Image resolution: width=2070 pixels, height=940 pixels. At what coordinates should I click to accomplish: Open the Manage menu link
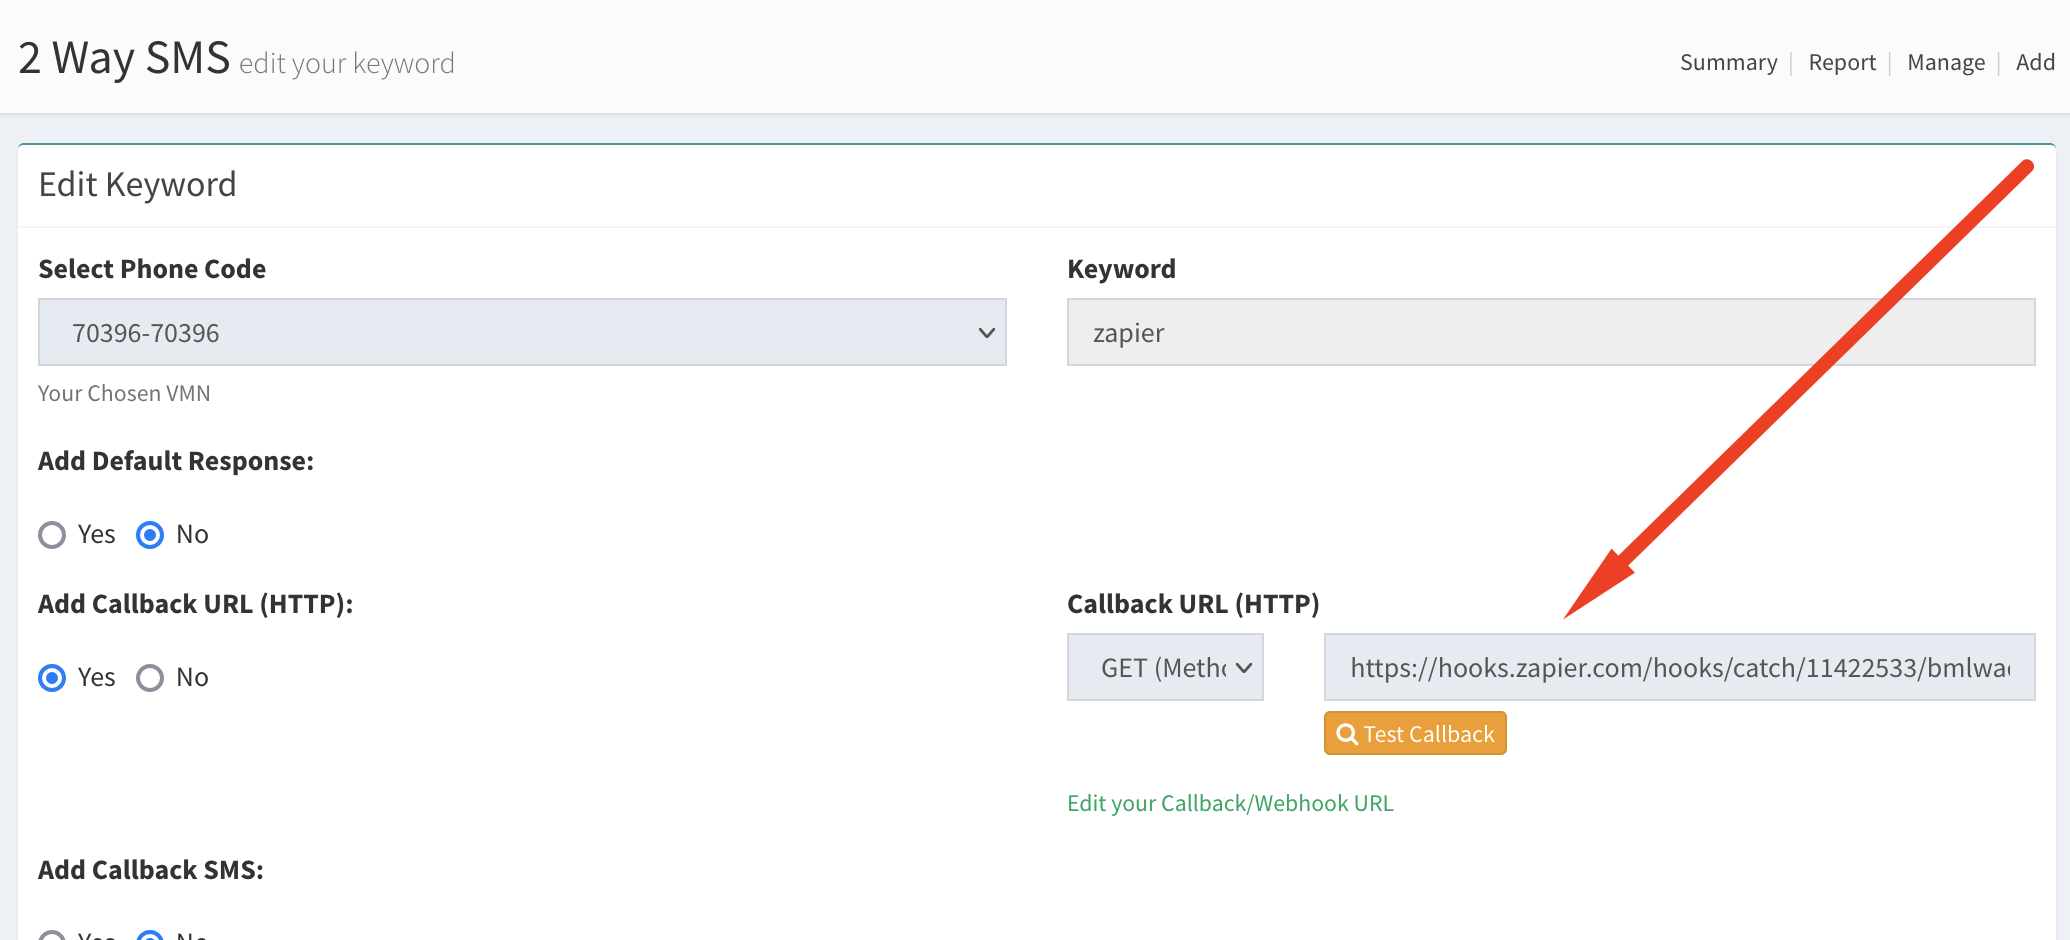click(1946, 62)
